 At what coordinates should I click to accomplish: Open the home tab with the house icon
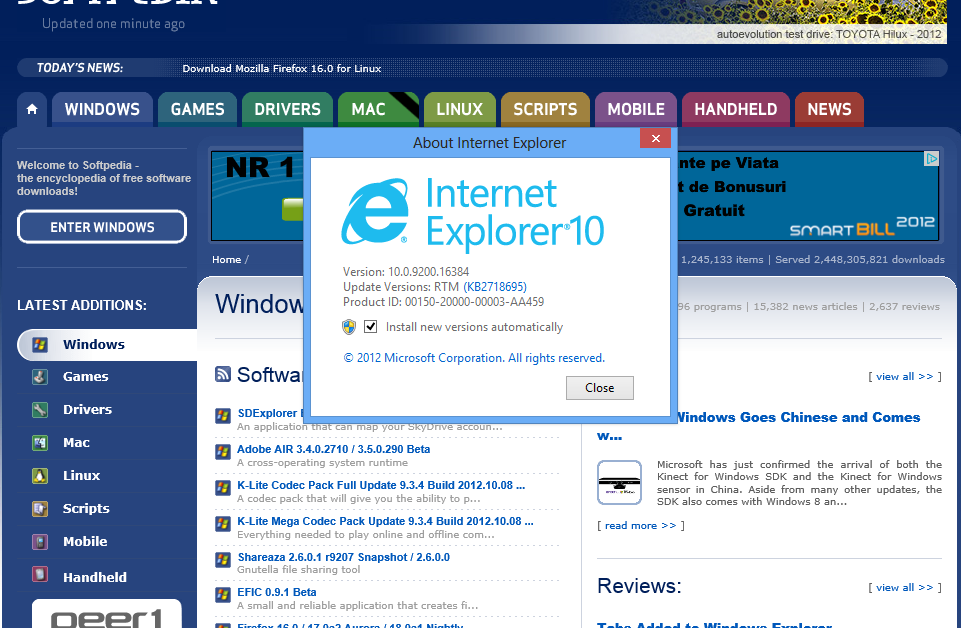(x=31, y=109)
